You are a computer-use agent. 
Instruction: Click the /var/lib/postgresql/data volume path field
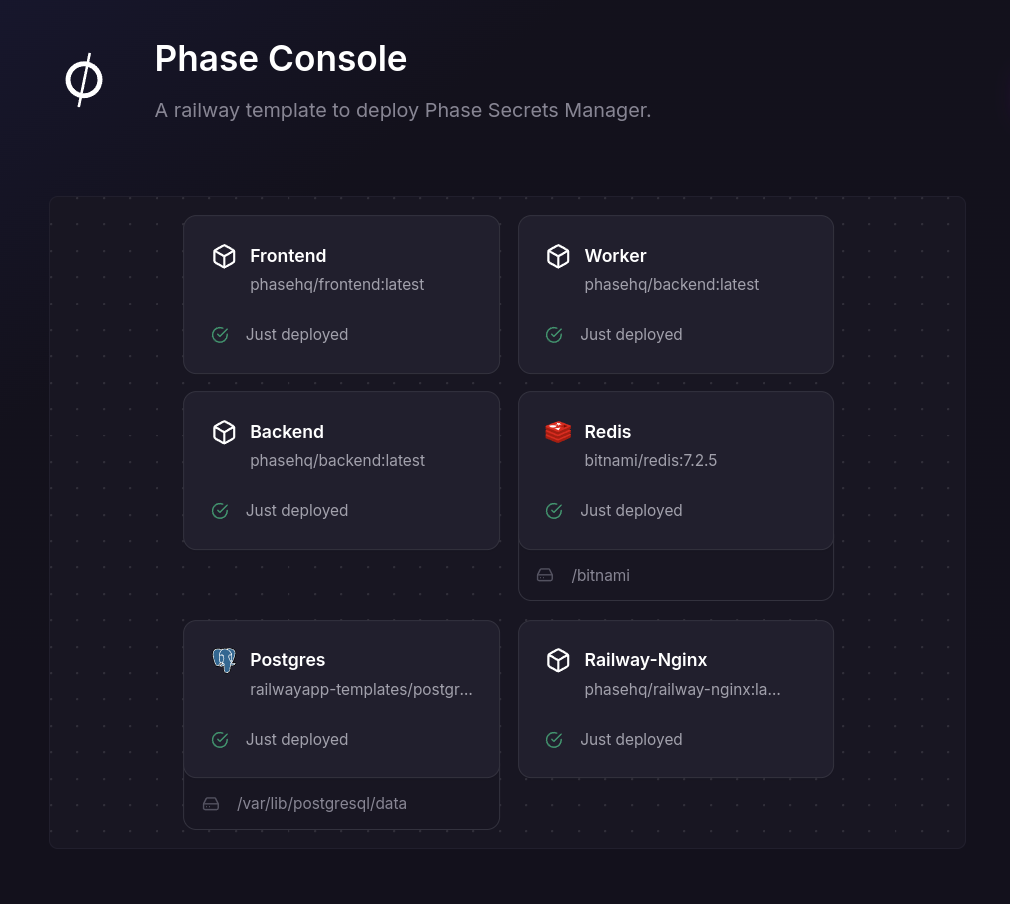pos(322,803)
